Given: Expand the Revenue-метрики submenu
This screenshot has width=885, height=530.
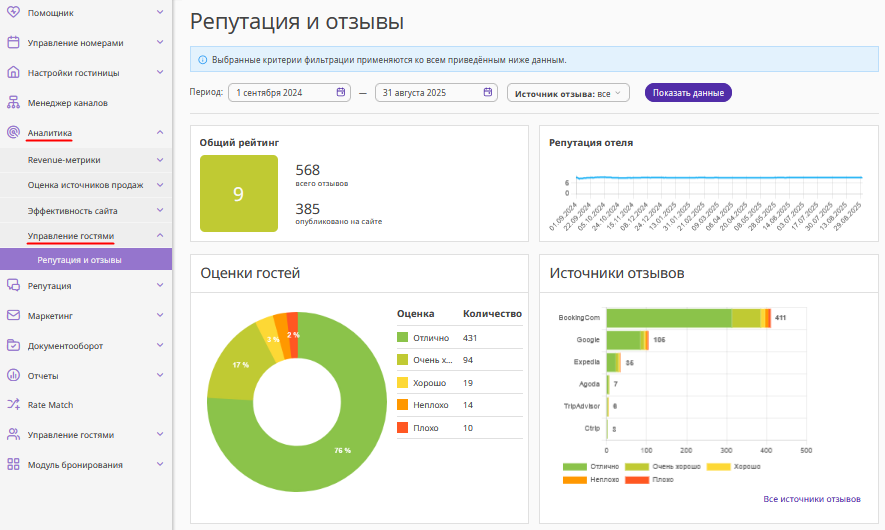Looking at the screenshot, I should click(160, 159).
